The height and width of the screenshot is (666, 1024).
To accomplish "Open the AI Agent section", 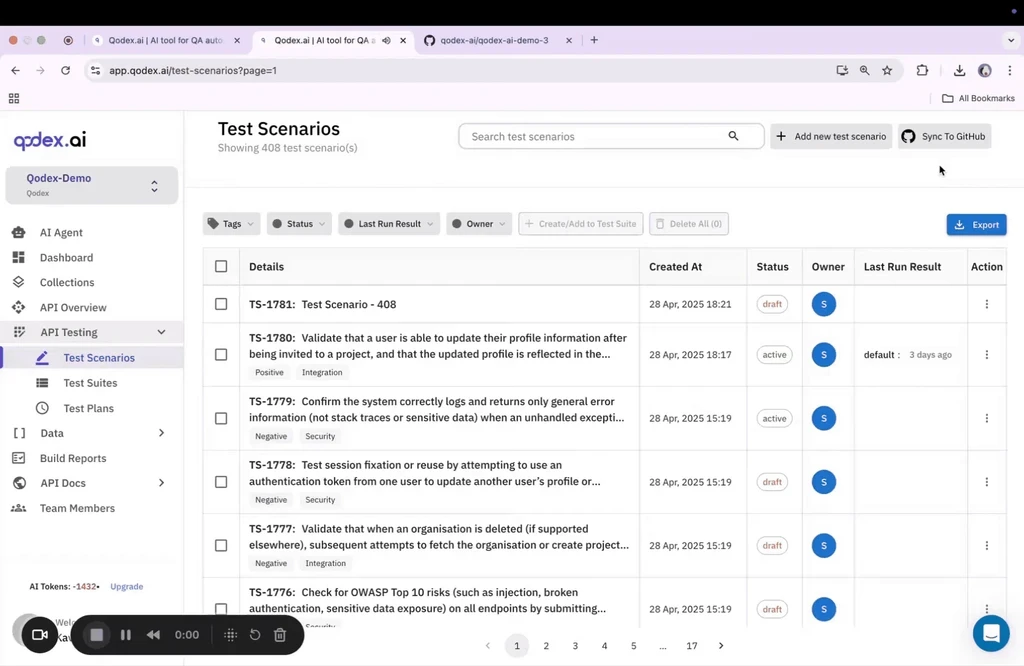I will (x=60, y=232).
